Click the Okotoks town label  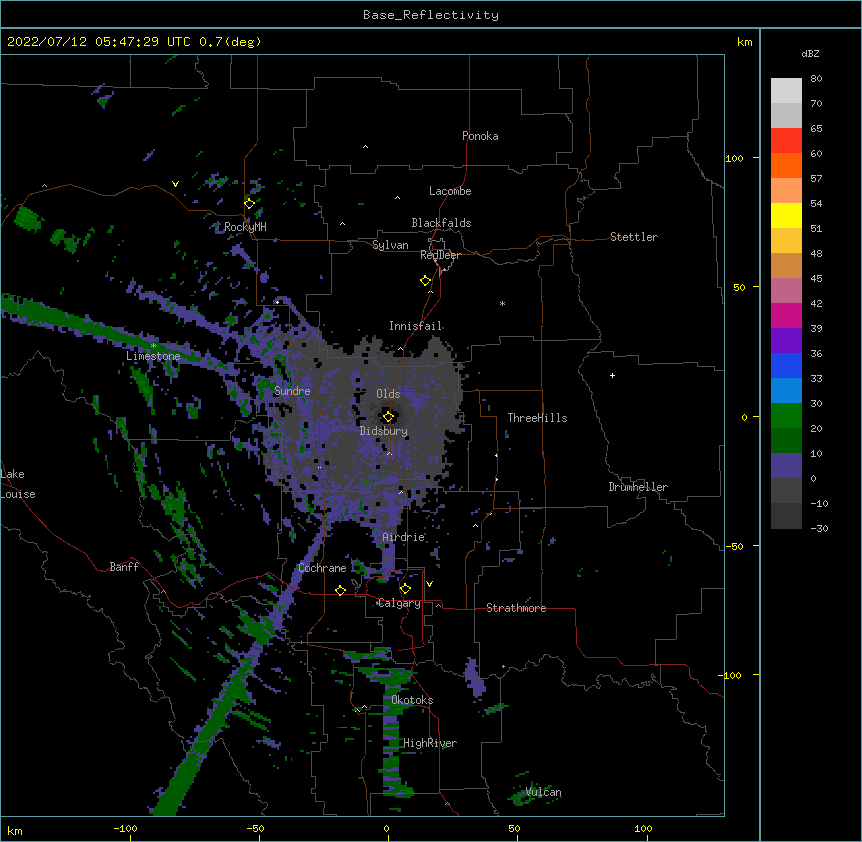pos(412,700)
